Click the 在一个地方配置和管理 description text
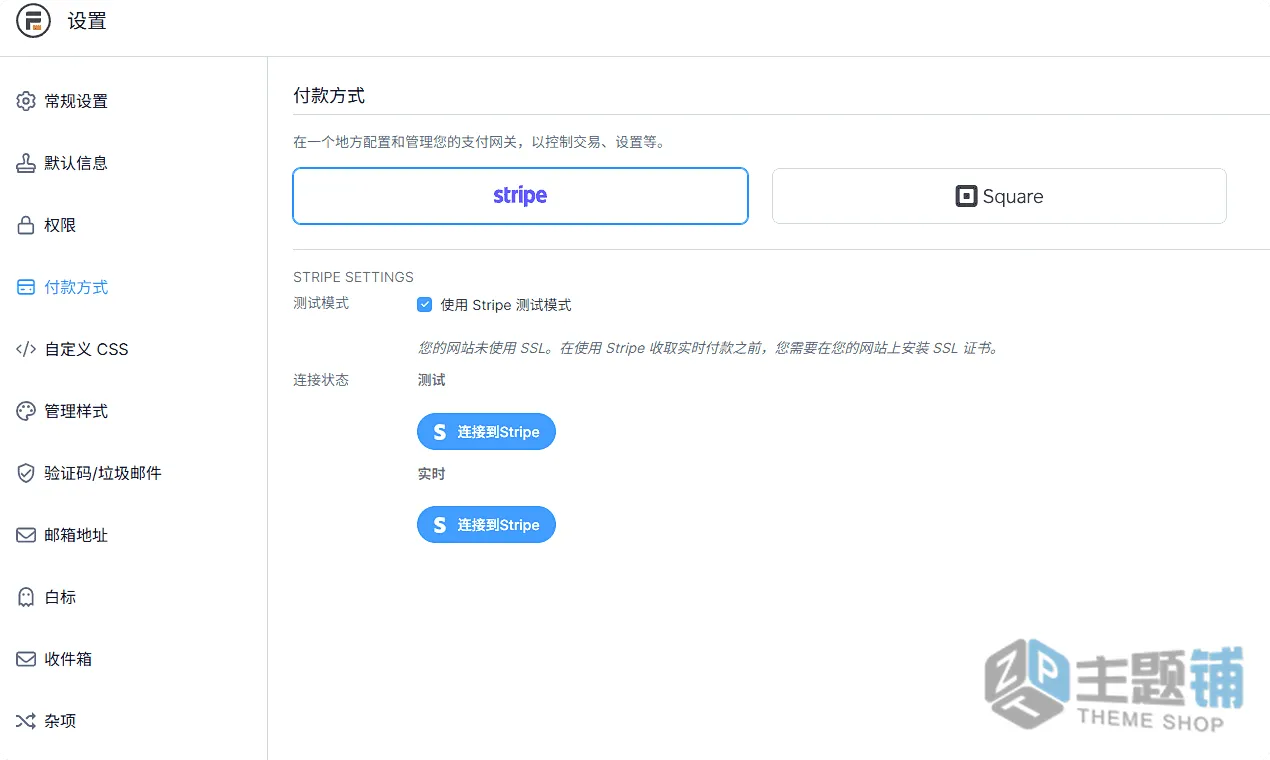This screenshot has width=1270, height=760. [x=480, y=143]
